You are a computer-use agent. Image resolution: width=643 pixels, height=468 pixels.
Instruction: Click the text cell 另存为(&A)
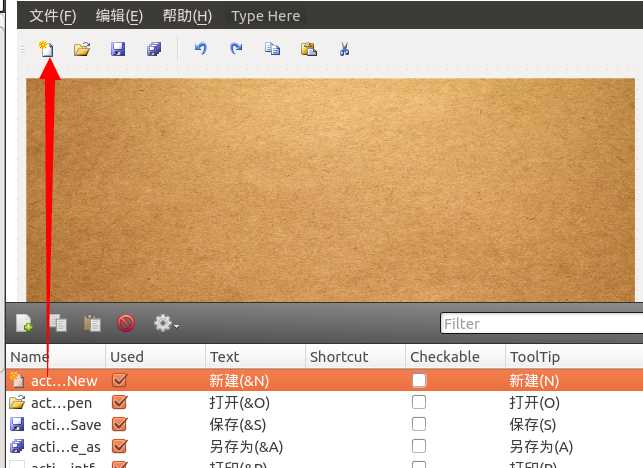point(246,447)
